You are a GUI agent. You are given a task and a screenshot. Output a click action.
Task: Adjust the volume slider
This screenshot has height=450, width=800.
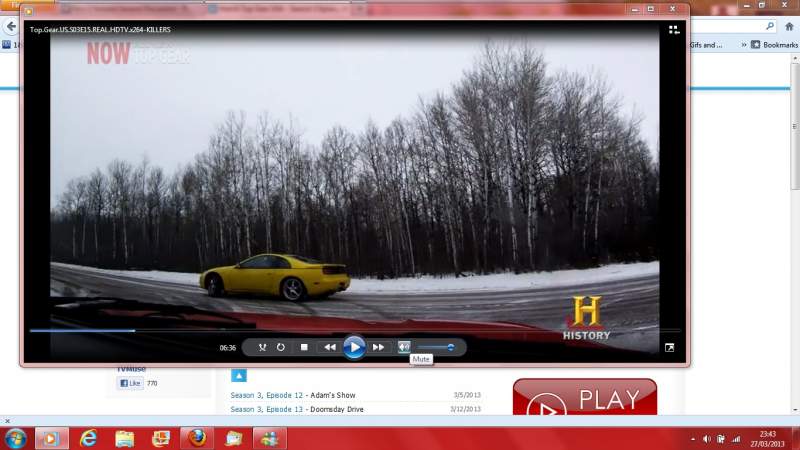pos(436,347)
